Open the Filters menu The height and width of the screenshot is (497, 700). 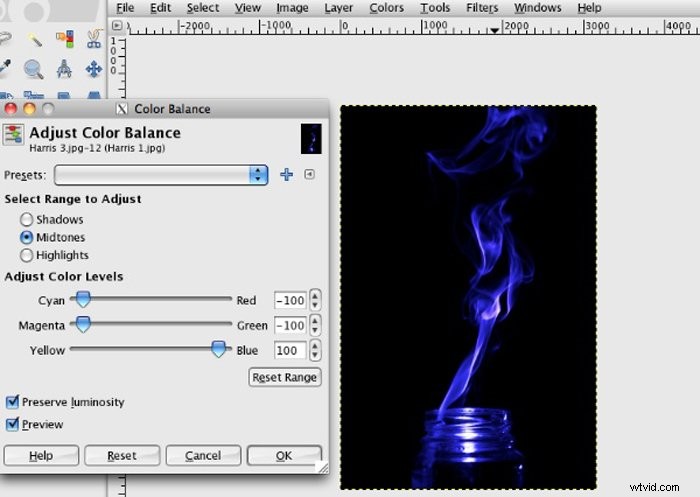pos(482,8)
